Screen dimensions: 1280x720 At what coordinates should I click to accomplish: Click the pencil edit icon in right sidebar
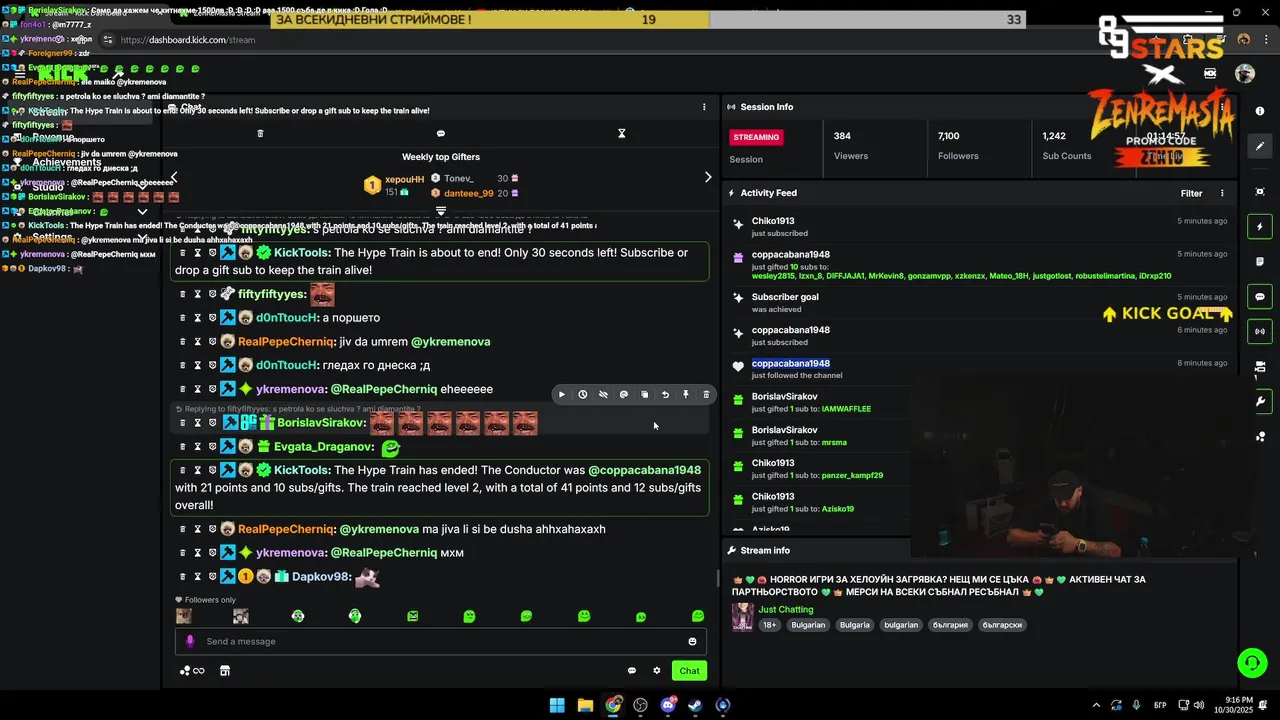[1260, 146]
